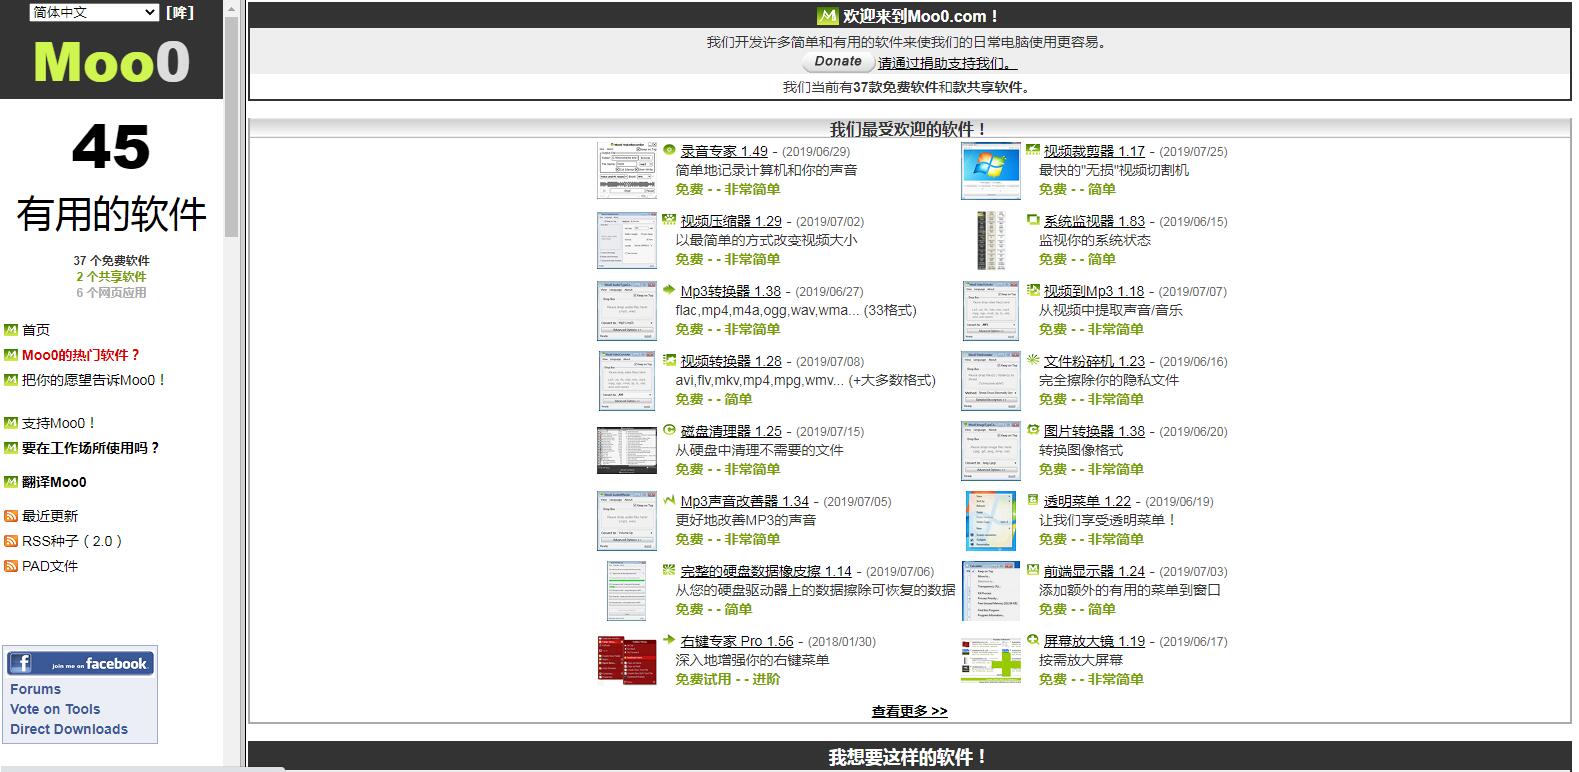
Task: Open the Direct Downloads link
Action: tap(69, 729)
